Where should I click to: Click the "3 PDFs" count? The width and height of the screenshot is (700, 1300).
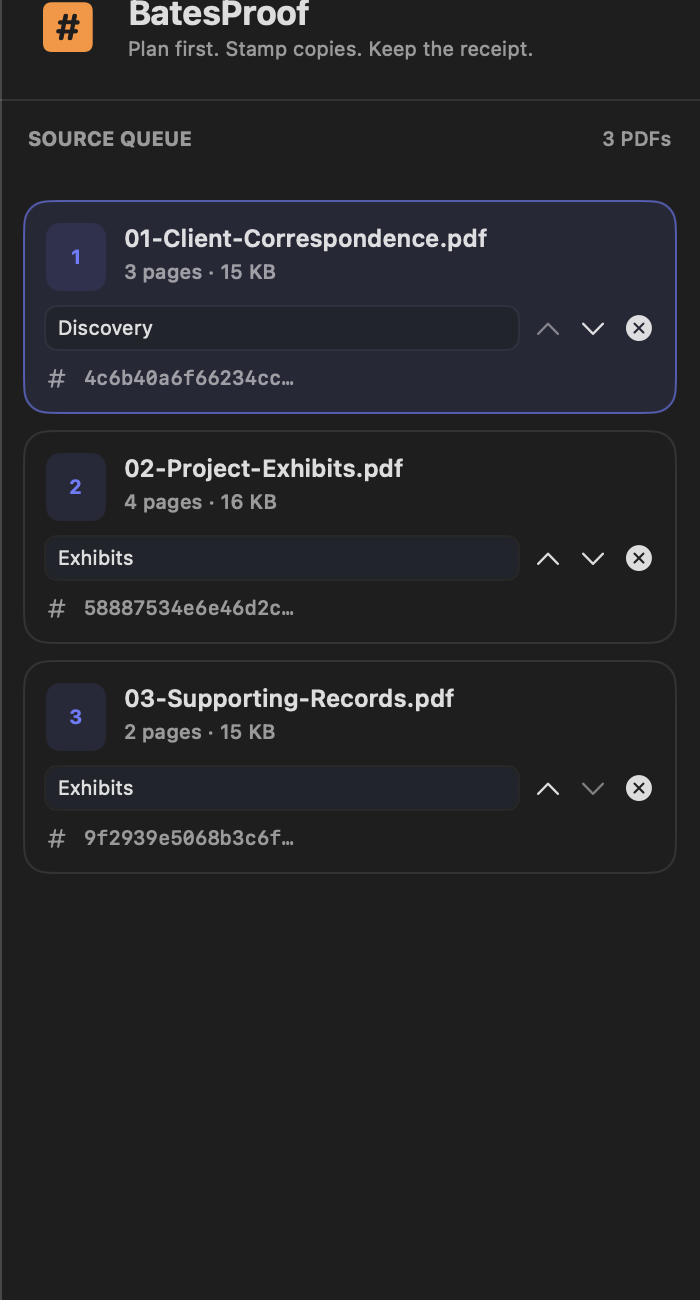point(637,139)
